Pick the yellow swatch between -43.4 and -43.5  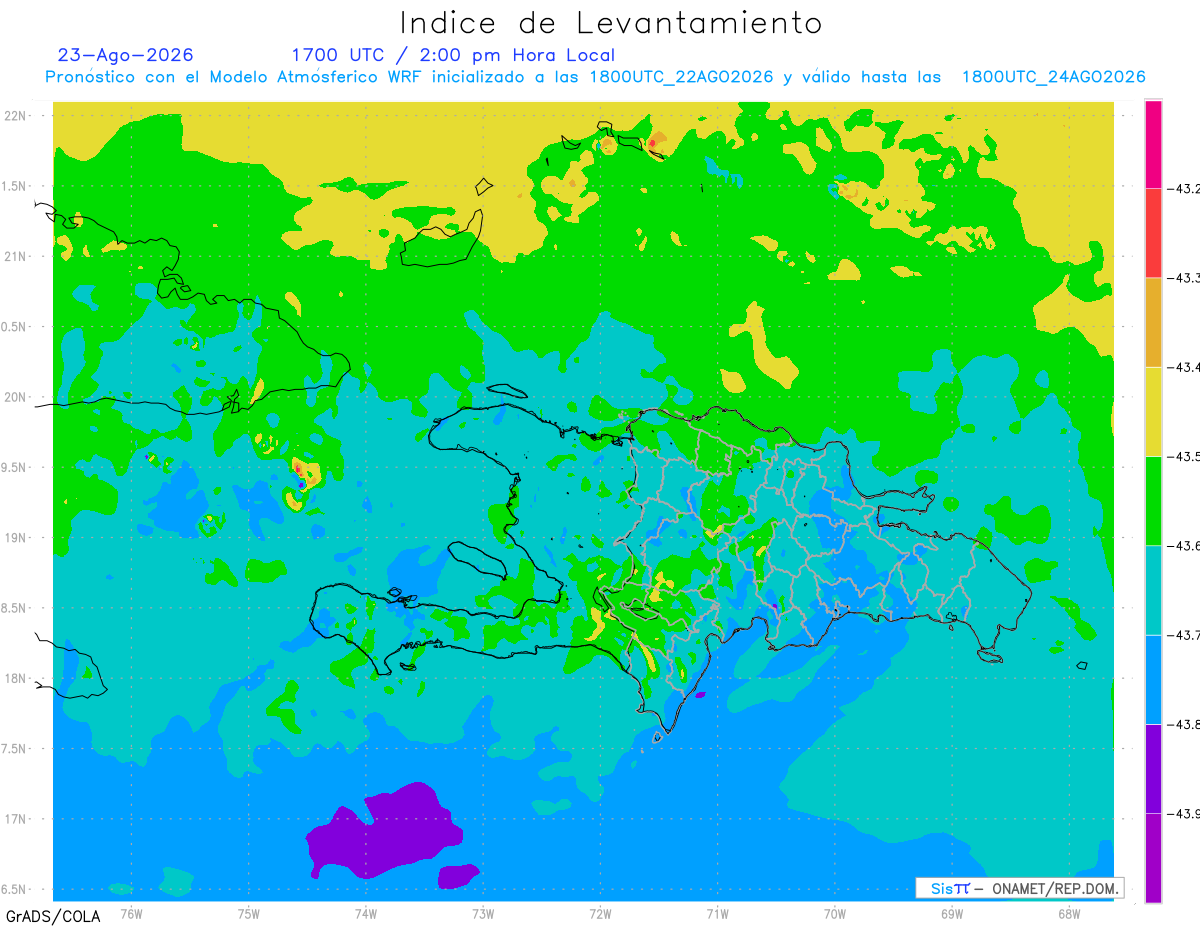pyautogui.click(x=1153, y=411)
